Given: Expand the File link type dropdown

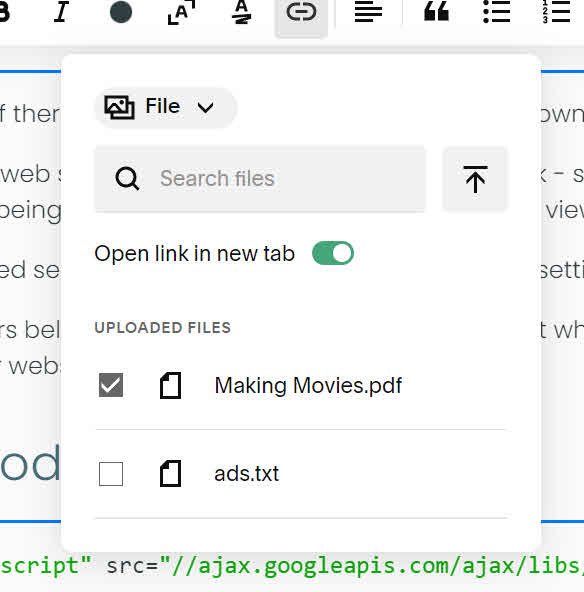Looking at the screenshot, I should (x=165, y=107).
